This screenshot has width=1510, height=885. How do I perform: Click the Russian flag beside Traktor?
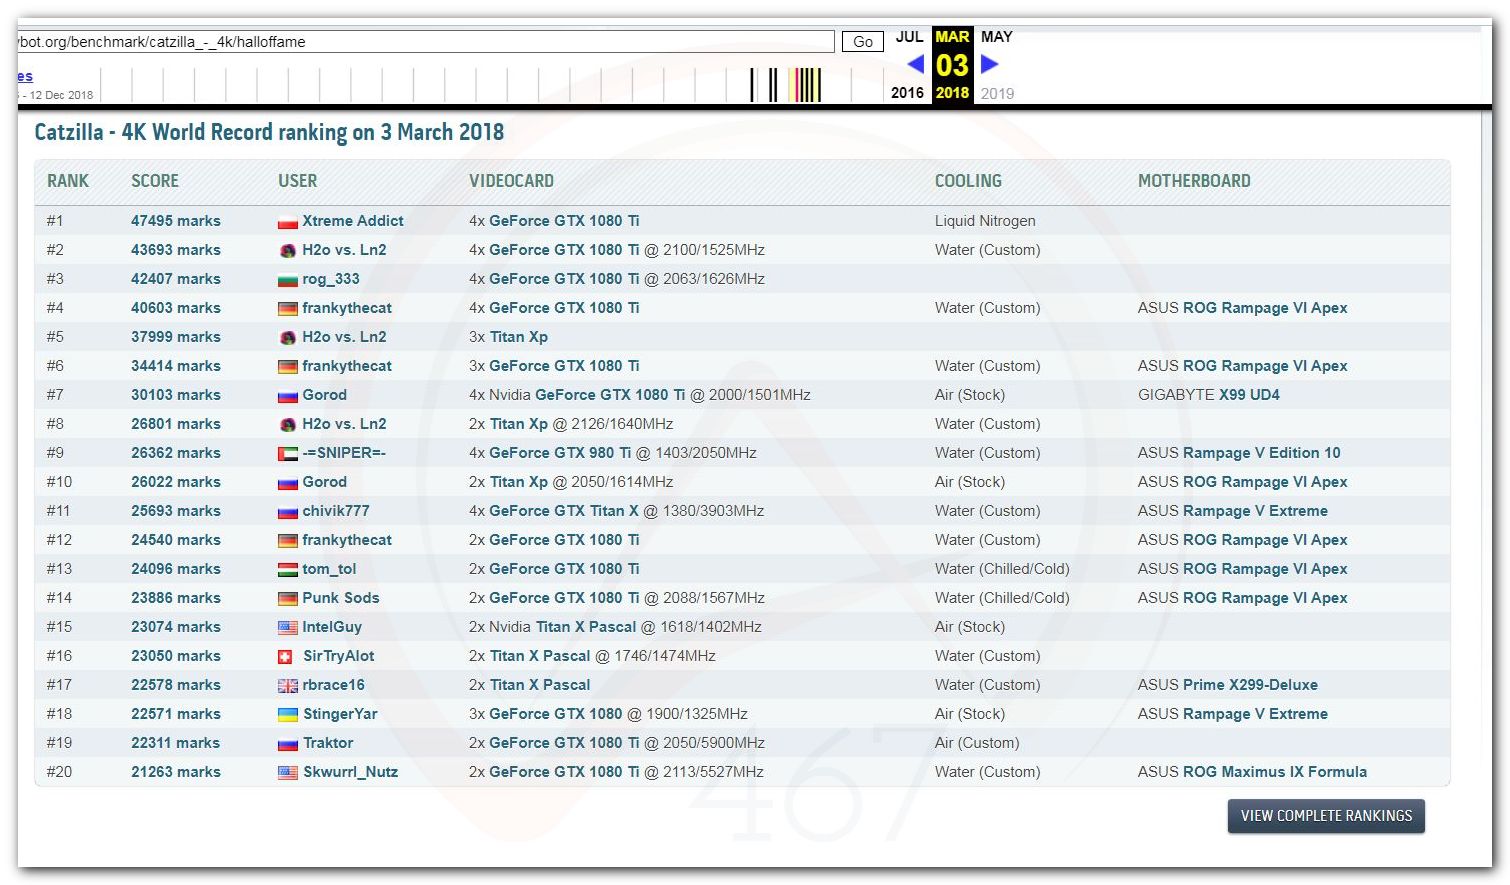click(287, 744)
